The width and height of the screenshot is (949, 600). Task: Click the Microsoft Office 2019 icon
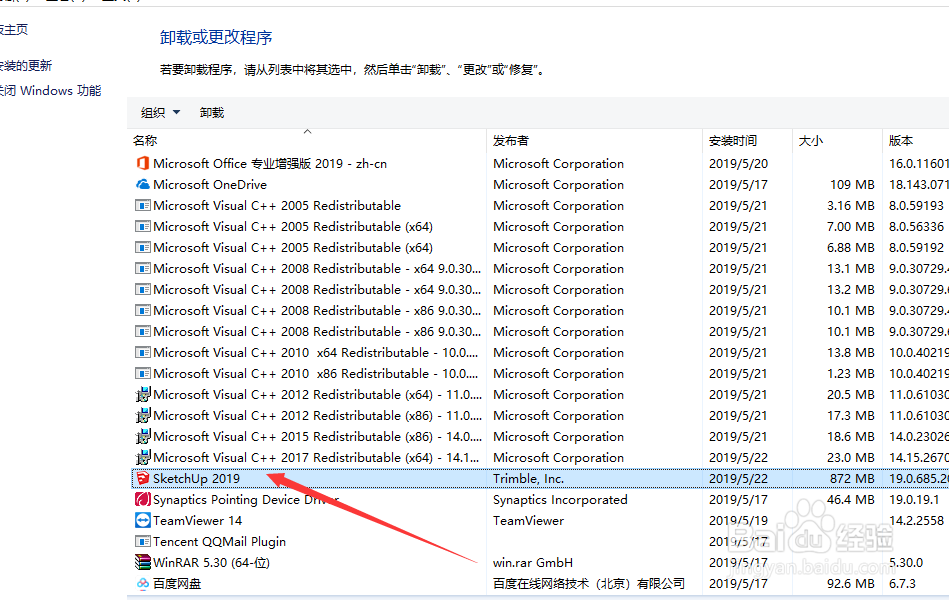pos(143,163)
